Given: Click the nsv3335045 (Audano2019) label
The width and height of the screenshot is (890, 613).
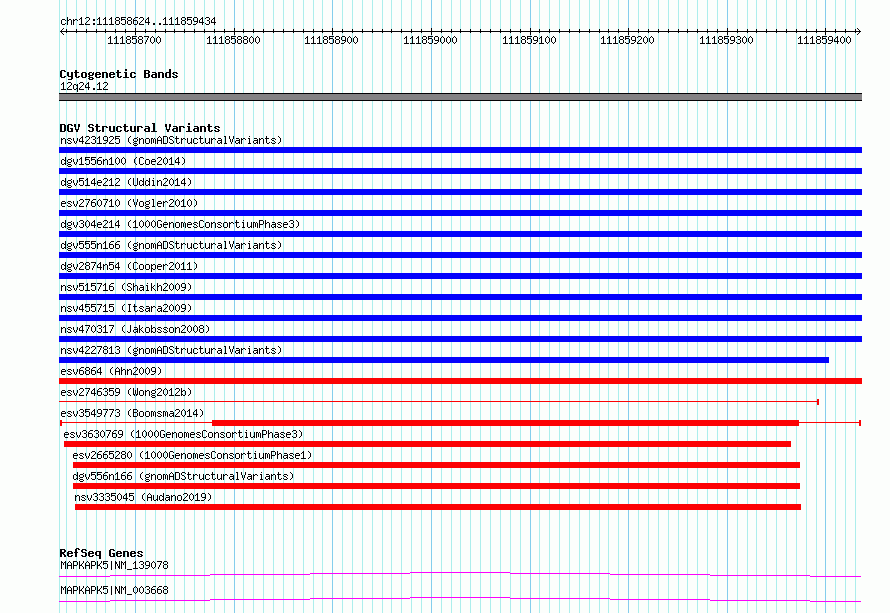Looking at the screenshot, I should [x=143, y=497].
